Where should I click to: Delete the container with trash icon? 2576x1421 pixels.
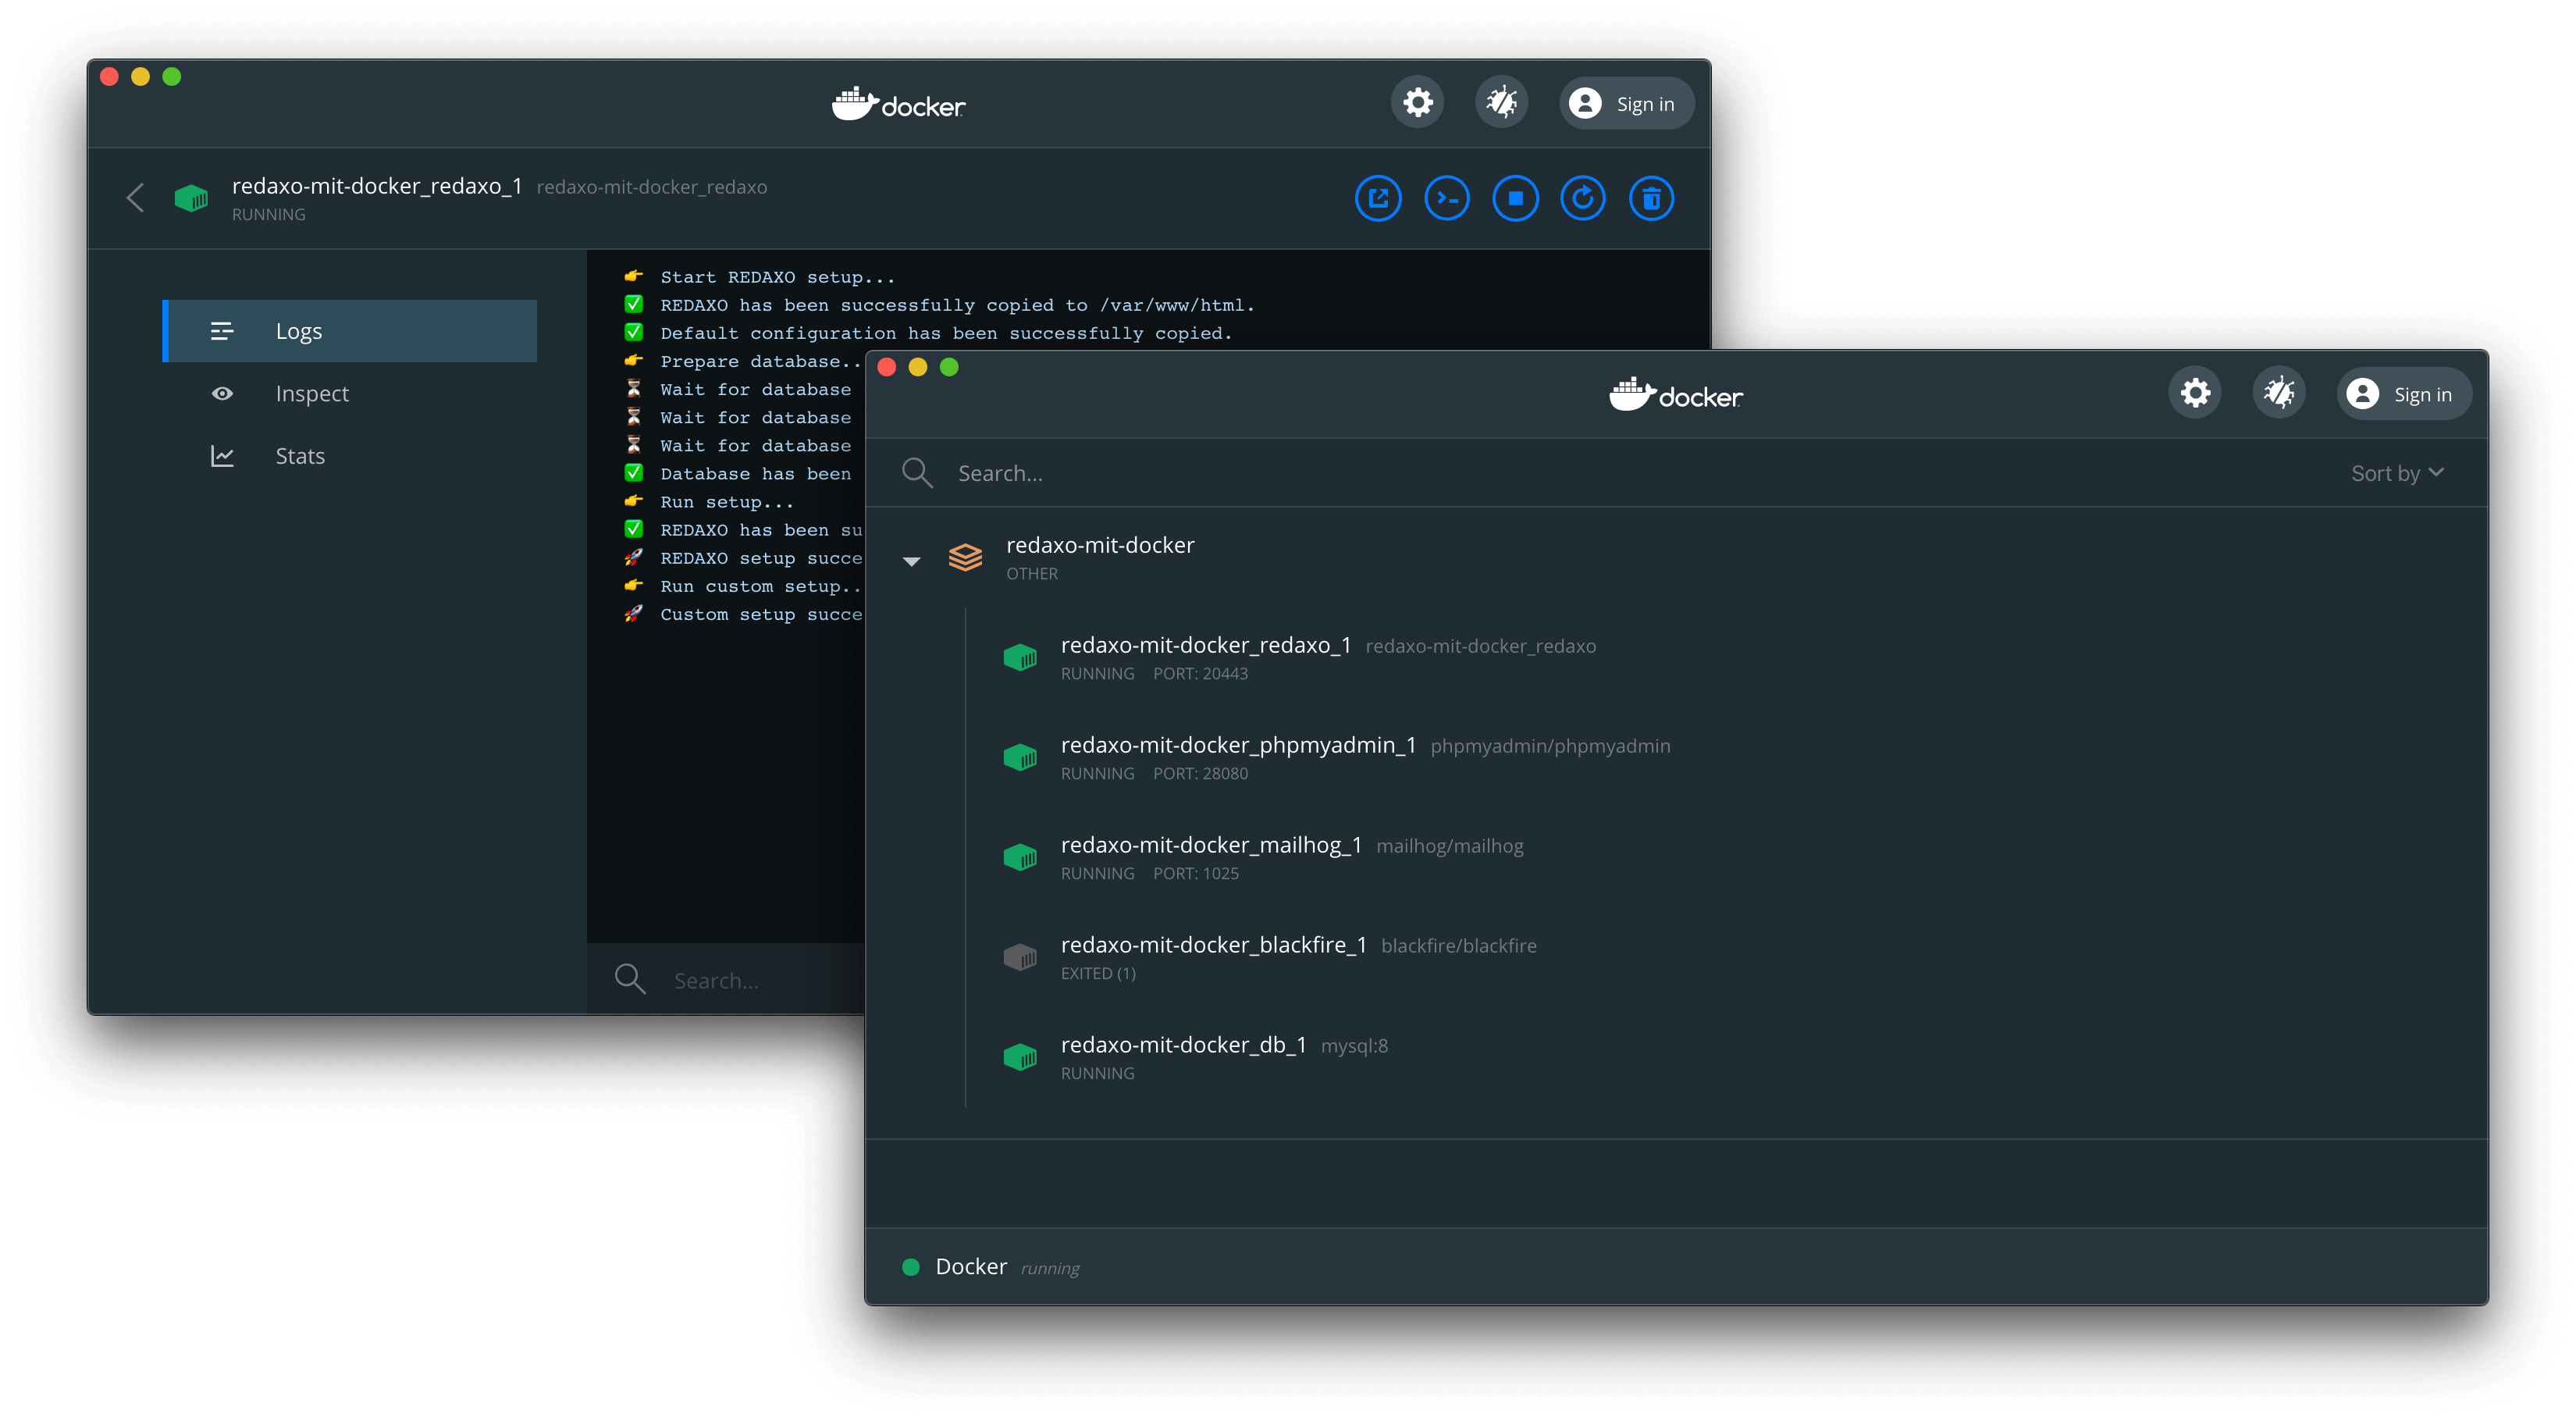[x=1651, y=198]
